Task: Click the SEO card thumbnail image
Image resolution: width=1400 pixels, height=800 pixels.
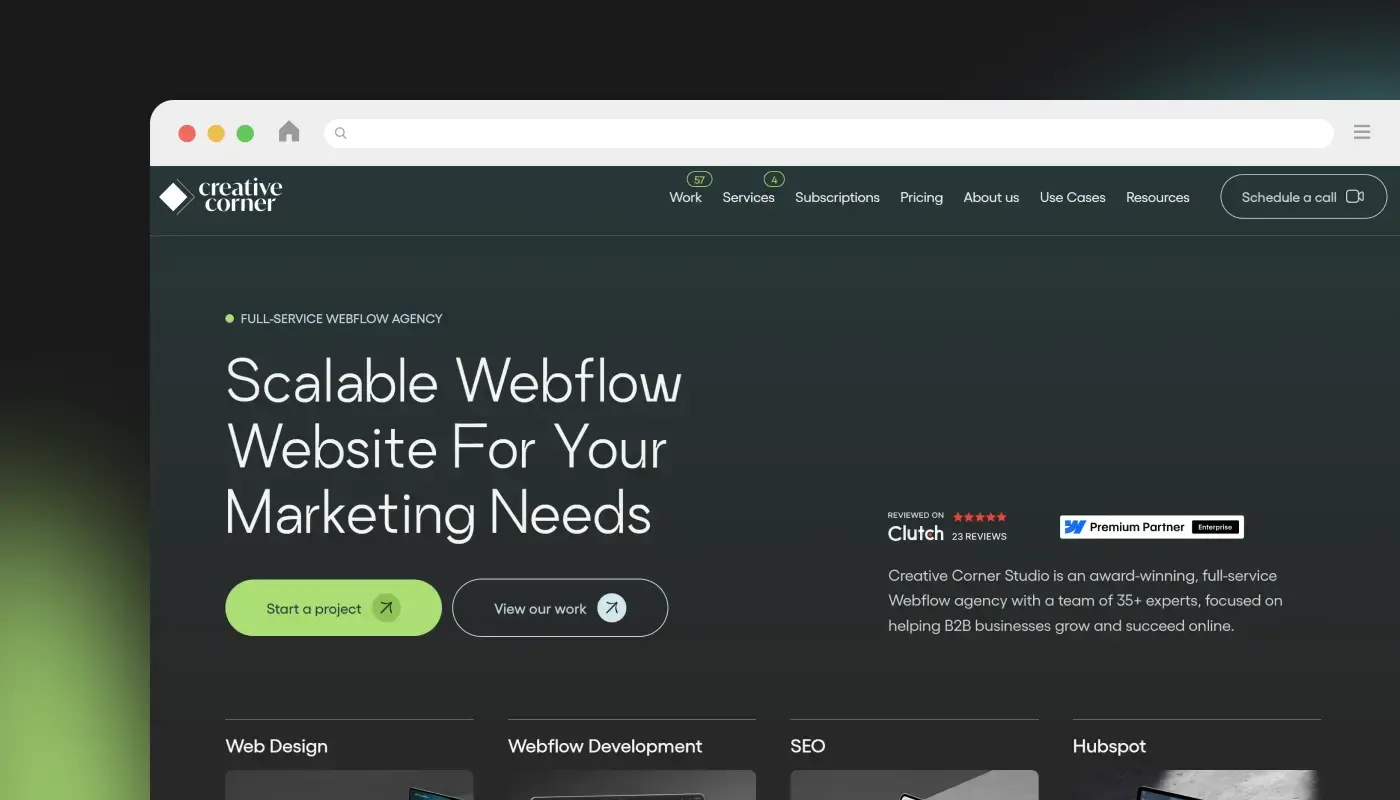Action: point(914,785)
